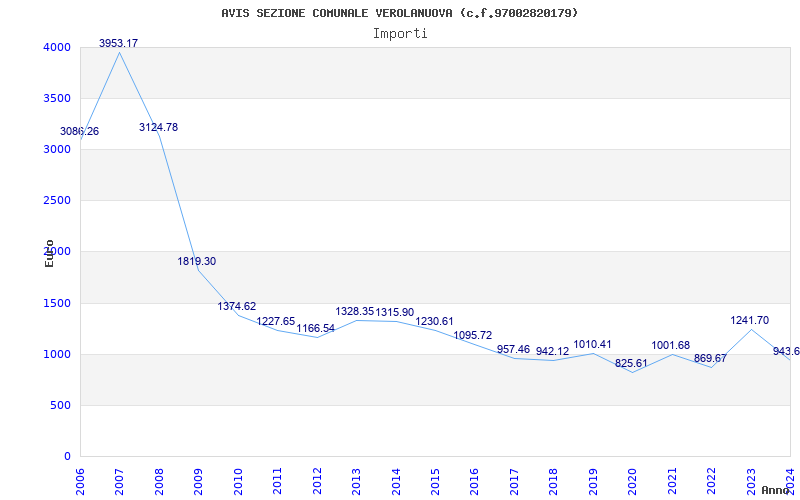Click the year 2018 axis label
This screenshot has width=800, height=500.
click(x=554, y=481)
